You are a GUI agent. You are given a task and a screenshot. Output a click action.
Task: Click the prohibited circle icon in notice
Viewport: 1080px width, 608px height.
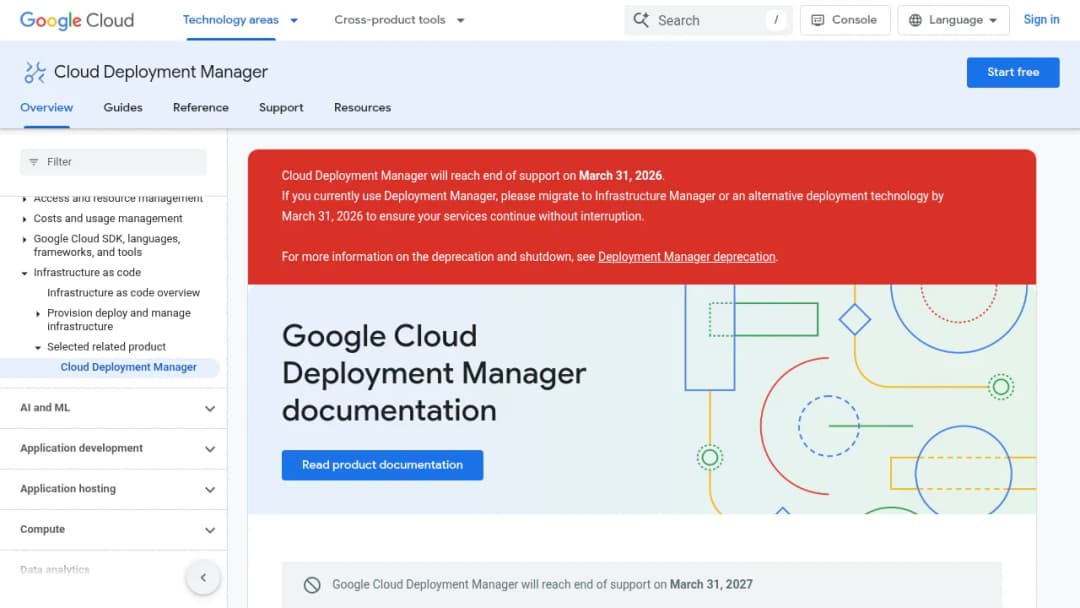(x=312, y=585)
